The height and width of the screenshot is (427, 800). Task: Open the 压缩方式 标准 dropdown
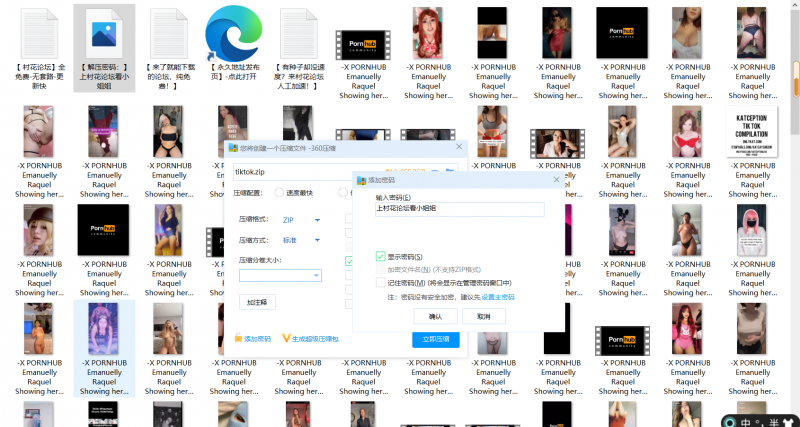[x=317, y=240]
